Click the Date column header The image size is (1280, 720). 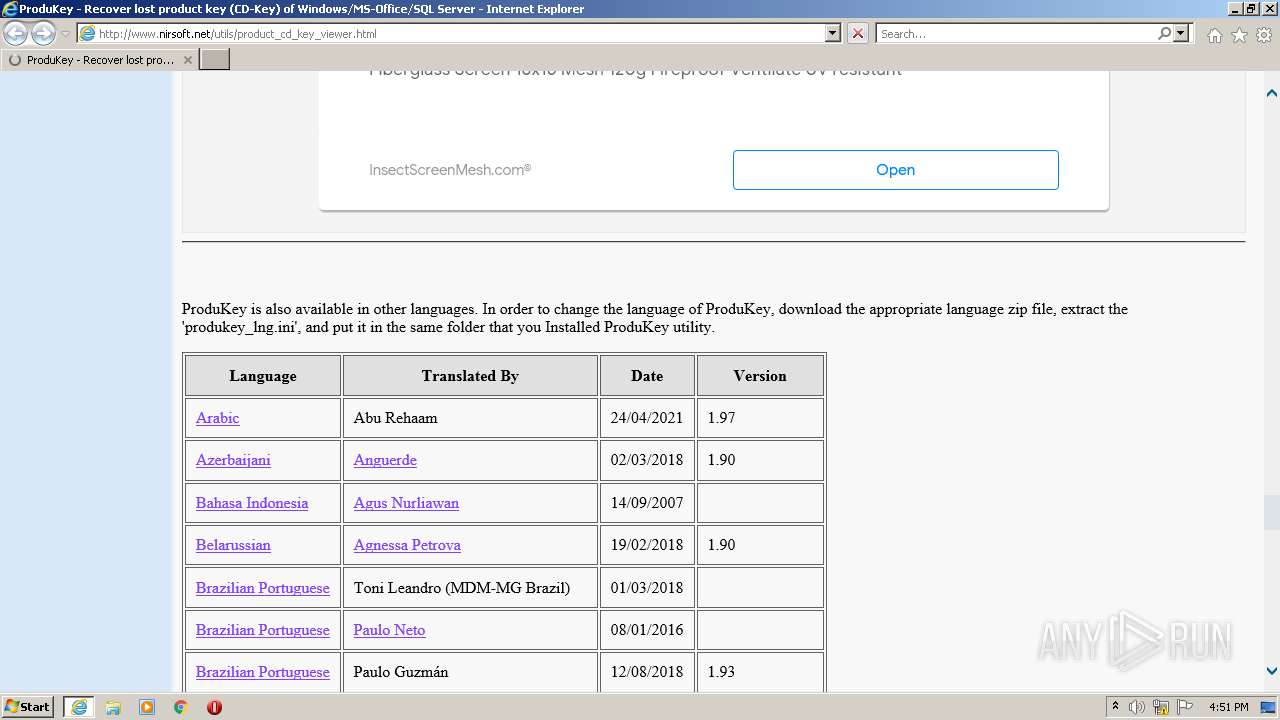[647, 376]
